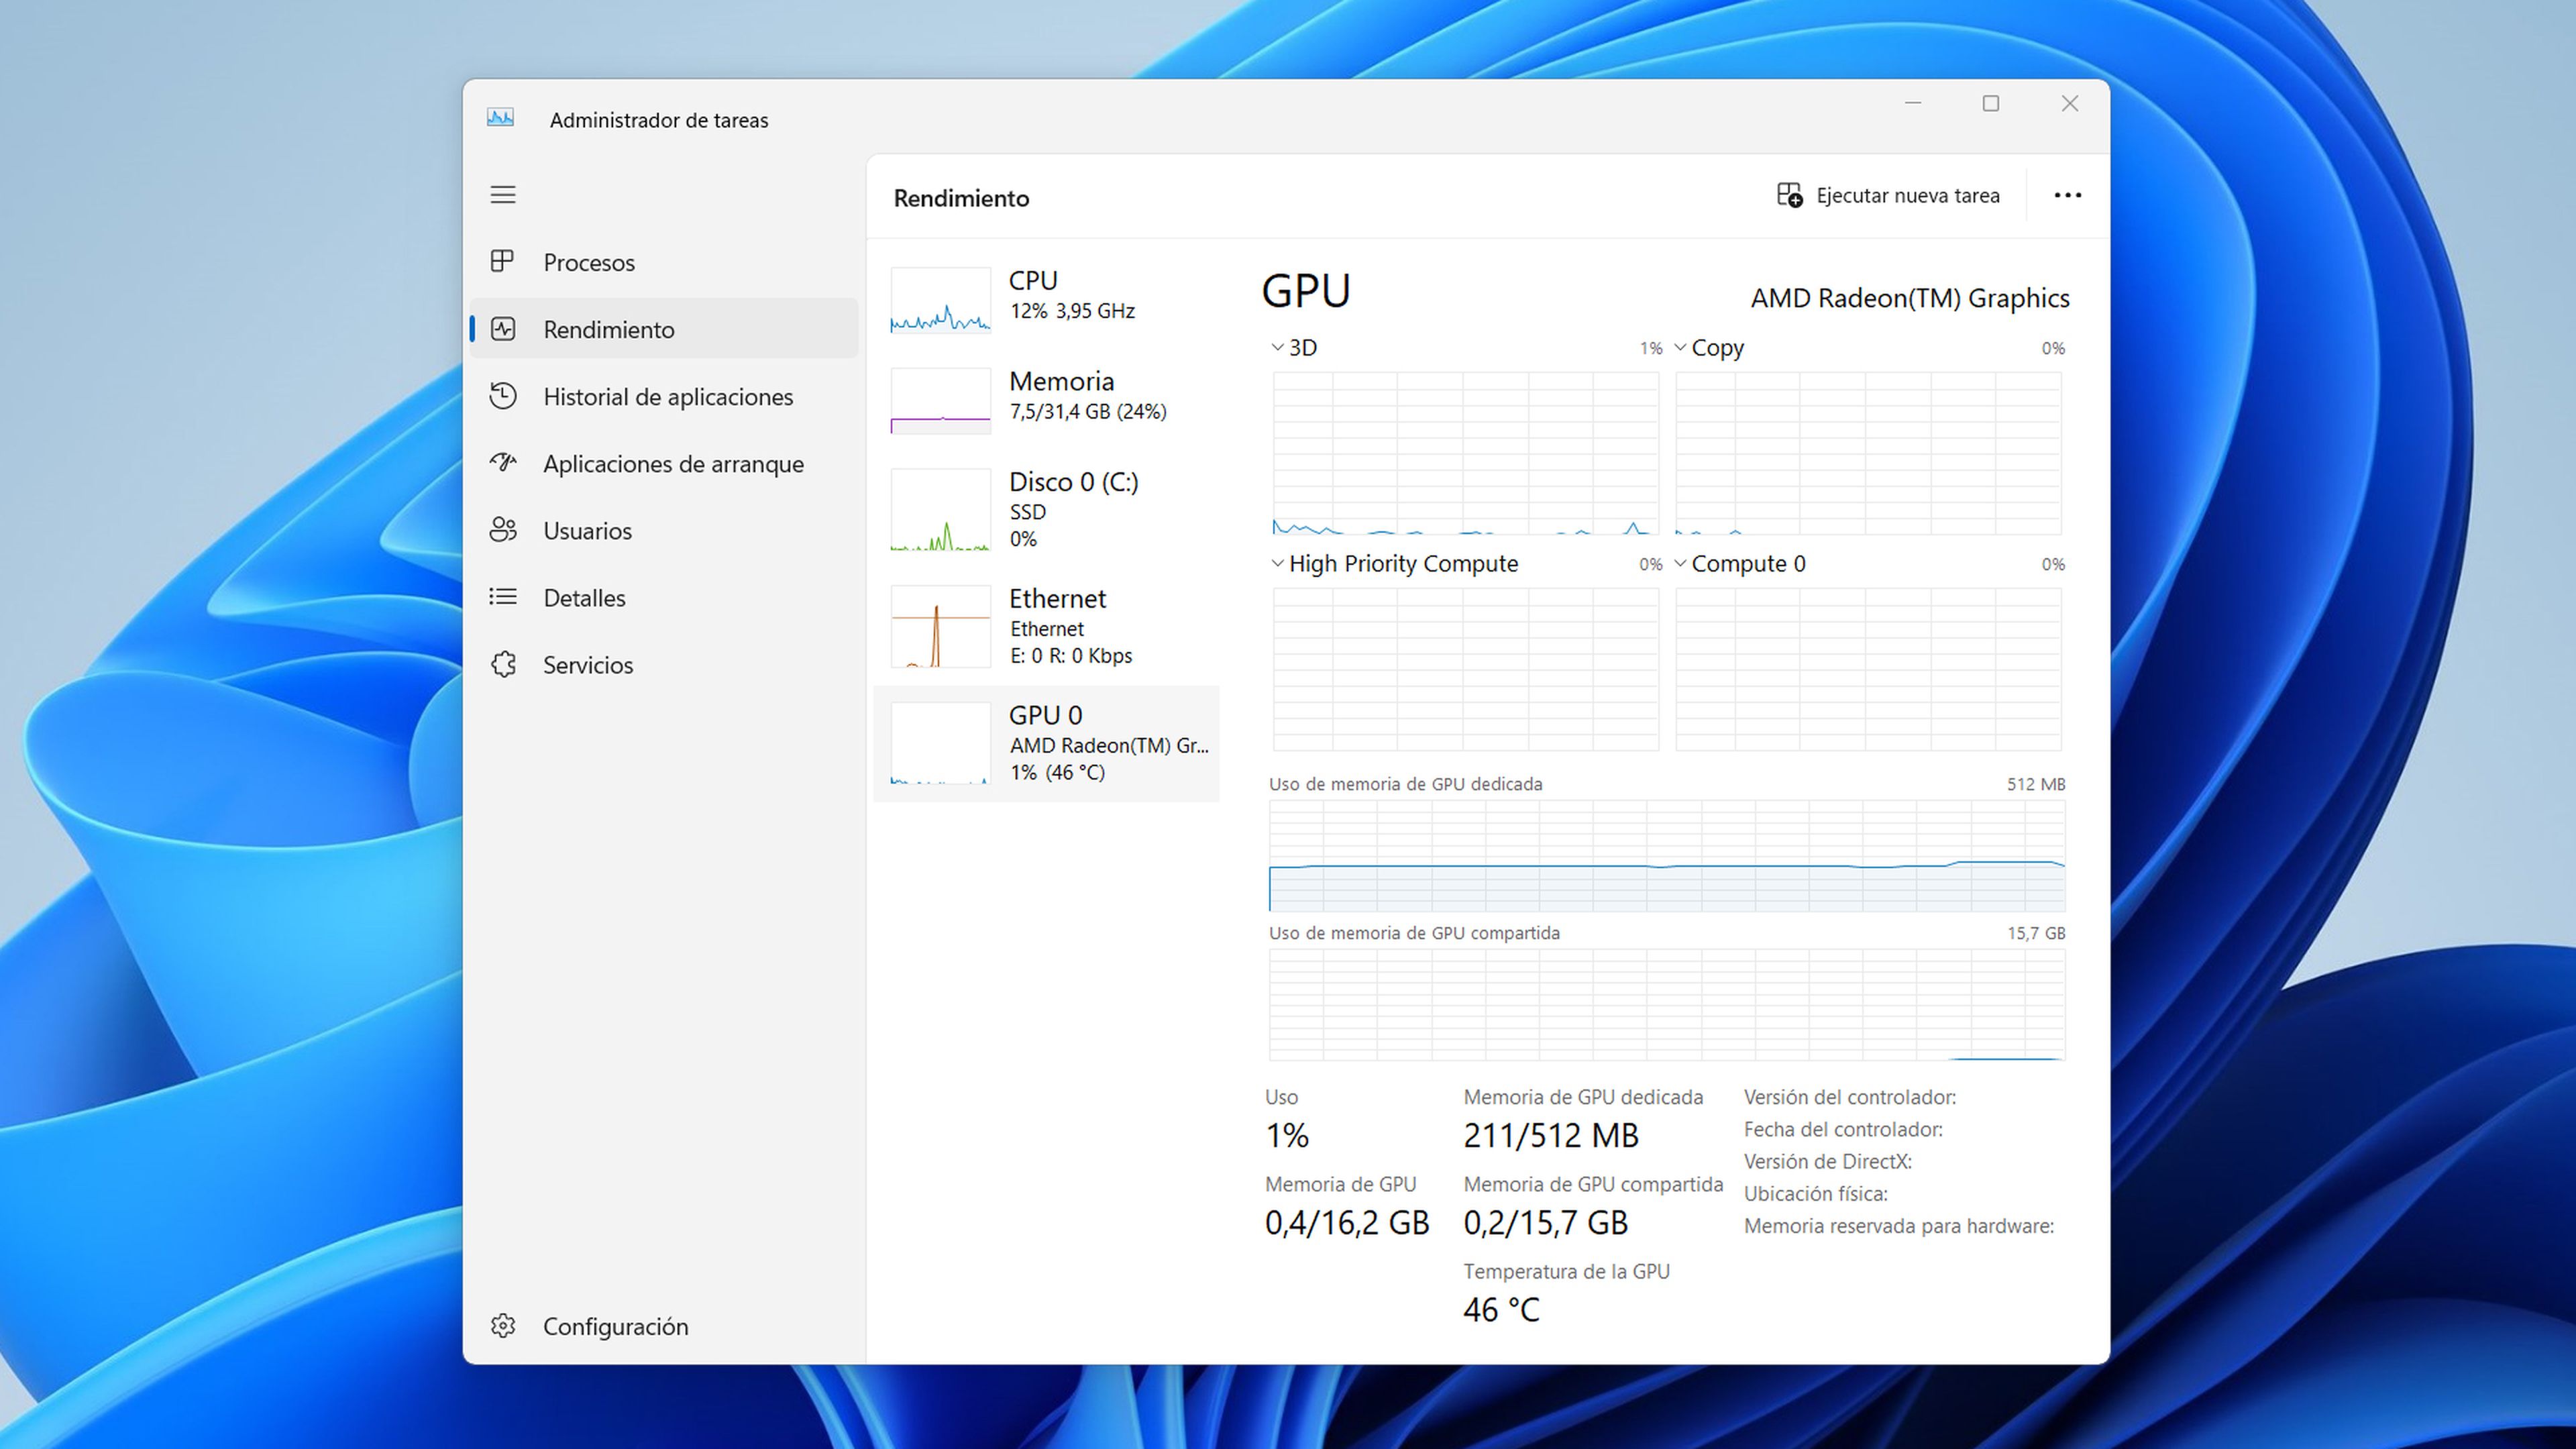Click the Ejecutar nueva tarea button
This screenshot has height=1449, width=2576.
(1888, 195)
